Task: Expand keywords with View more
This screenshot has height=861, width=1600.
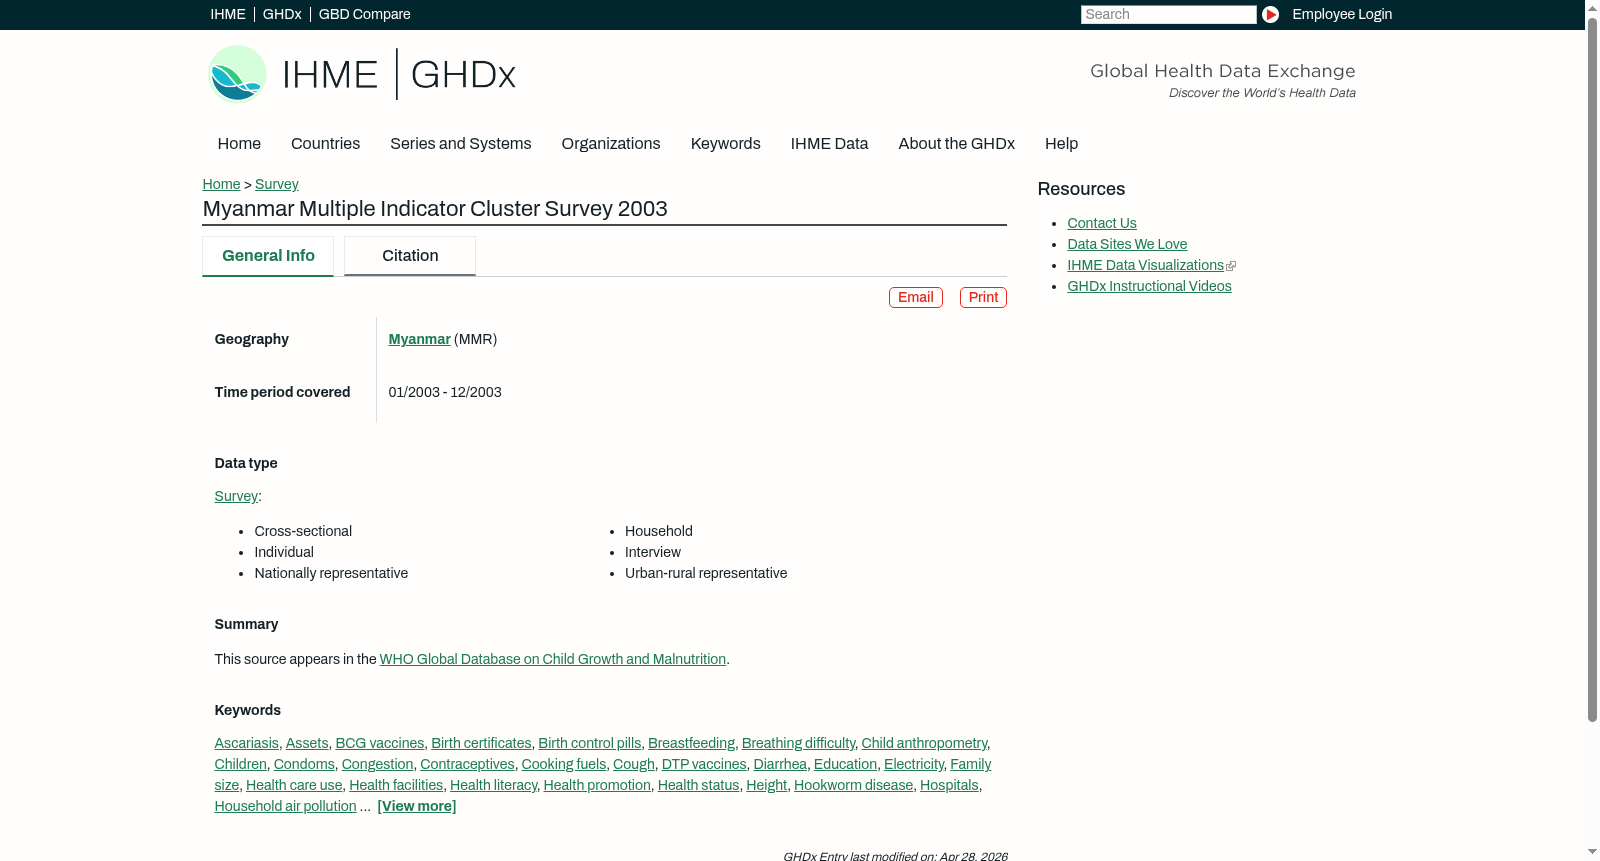Action: click(x=417, y=806)
